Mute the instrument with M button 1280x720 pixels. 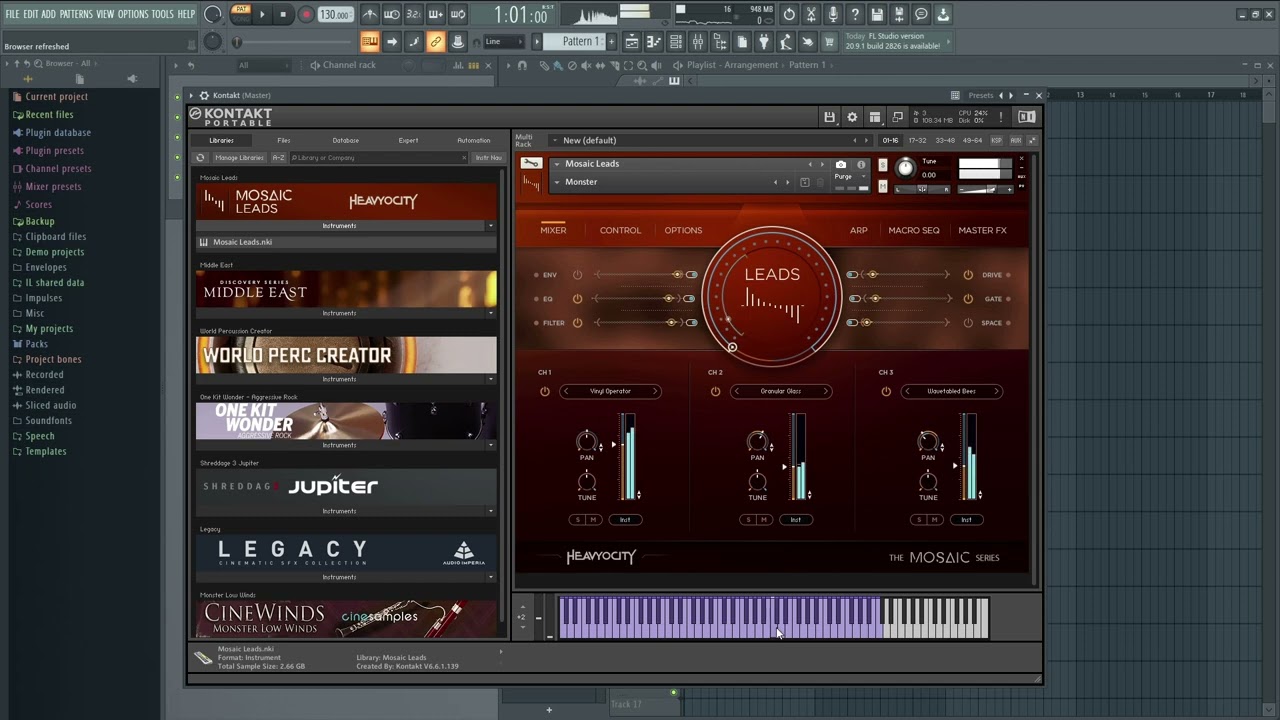tap(882, 187)
